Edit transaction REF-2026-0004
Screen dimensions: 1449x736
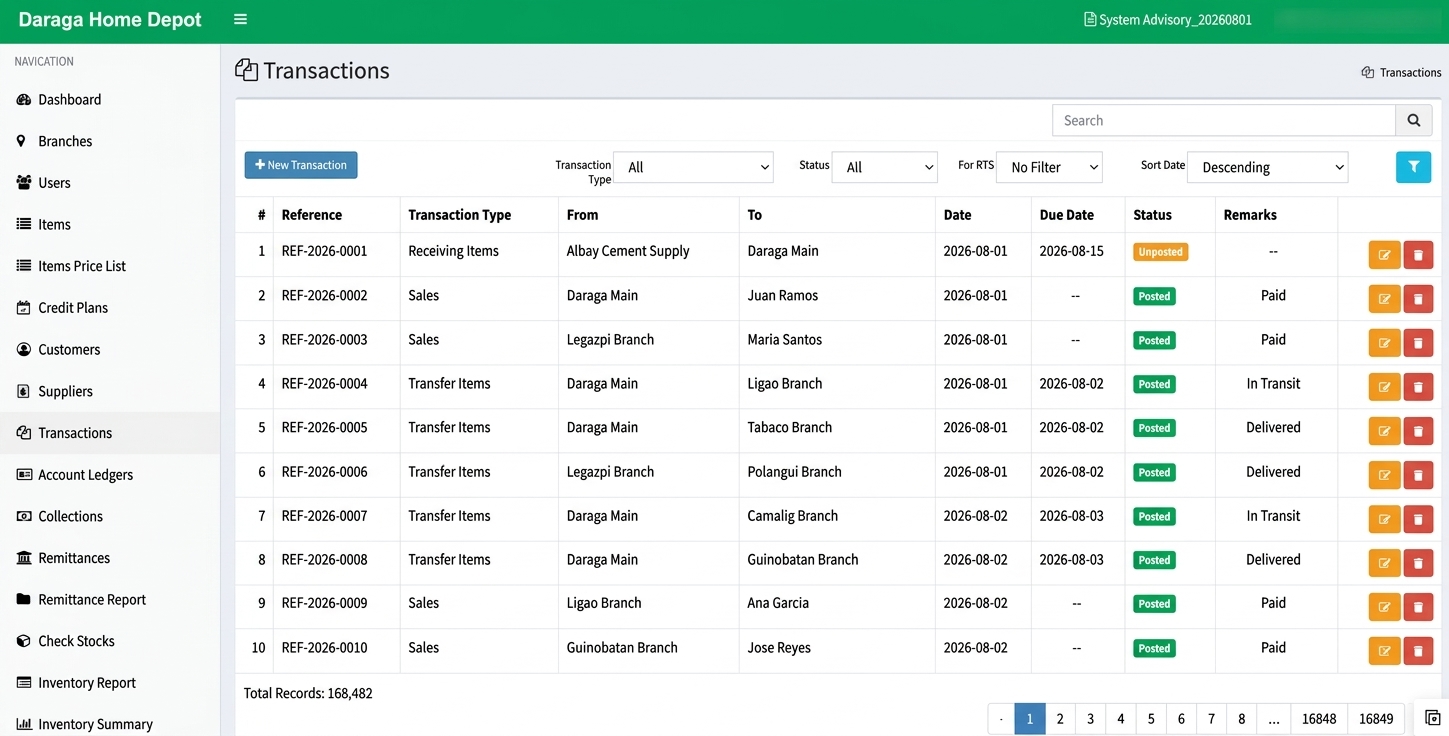point(1384,387)
